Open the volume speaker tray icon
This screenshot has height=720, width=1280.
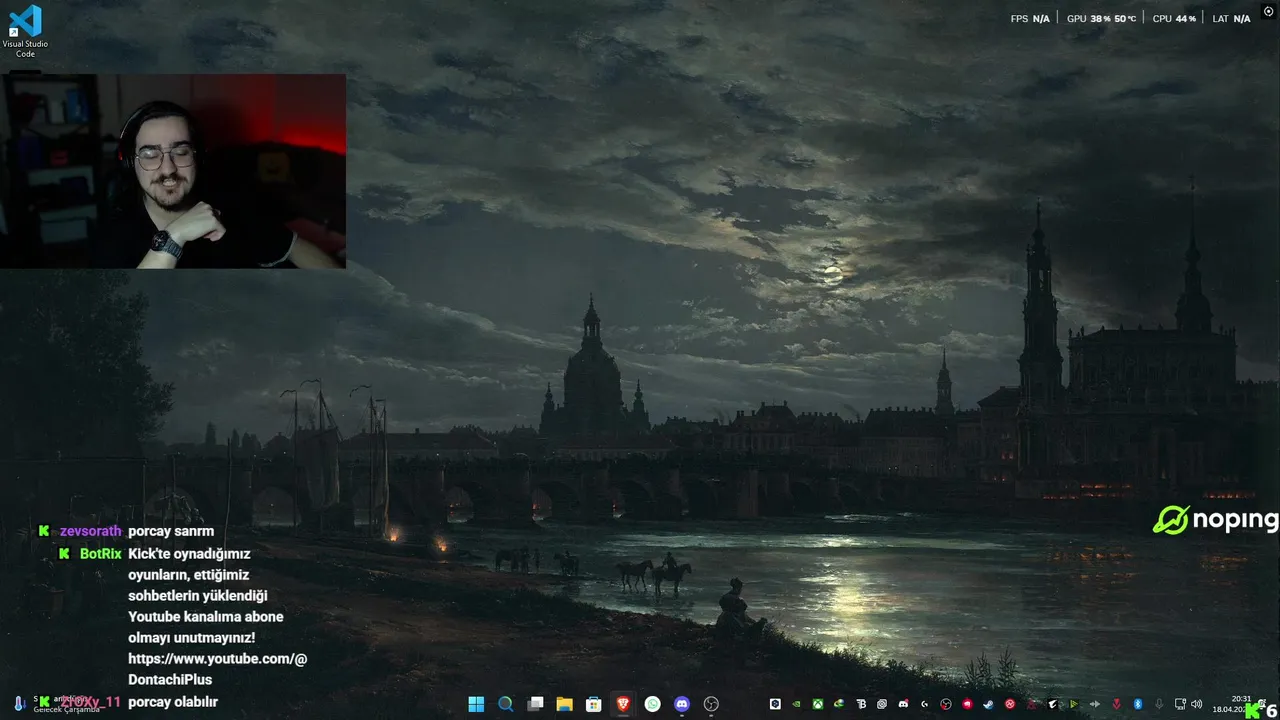point(1196,704)
